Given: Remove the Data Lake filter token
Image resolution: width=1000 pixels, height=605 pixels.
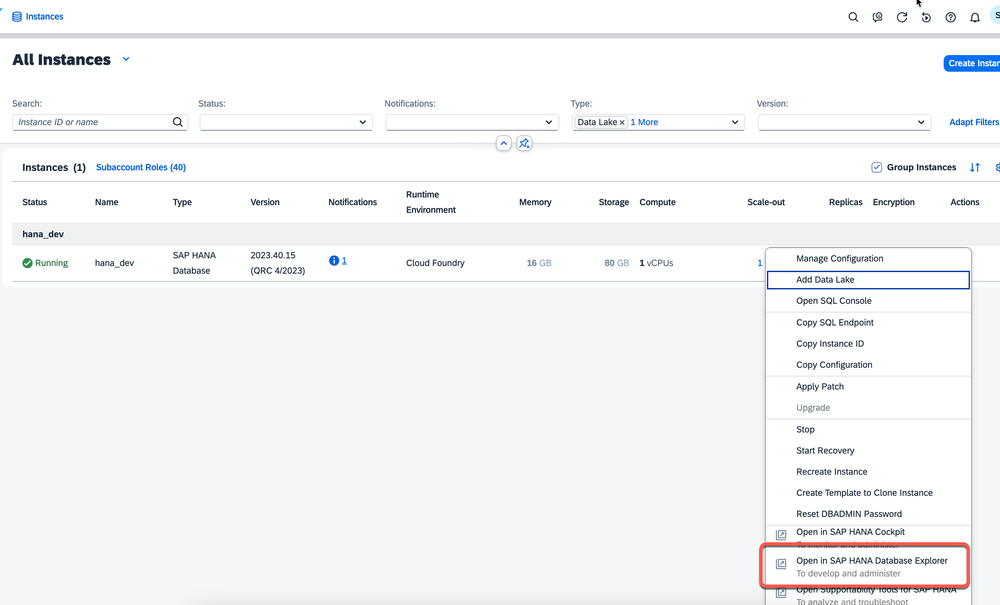Looking at the screenshot, I should [x=622, y=122].
